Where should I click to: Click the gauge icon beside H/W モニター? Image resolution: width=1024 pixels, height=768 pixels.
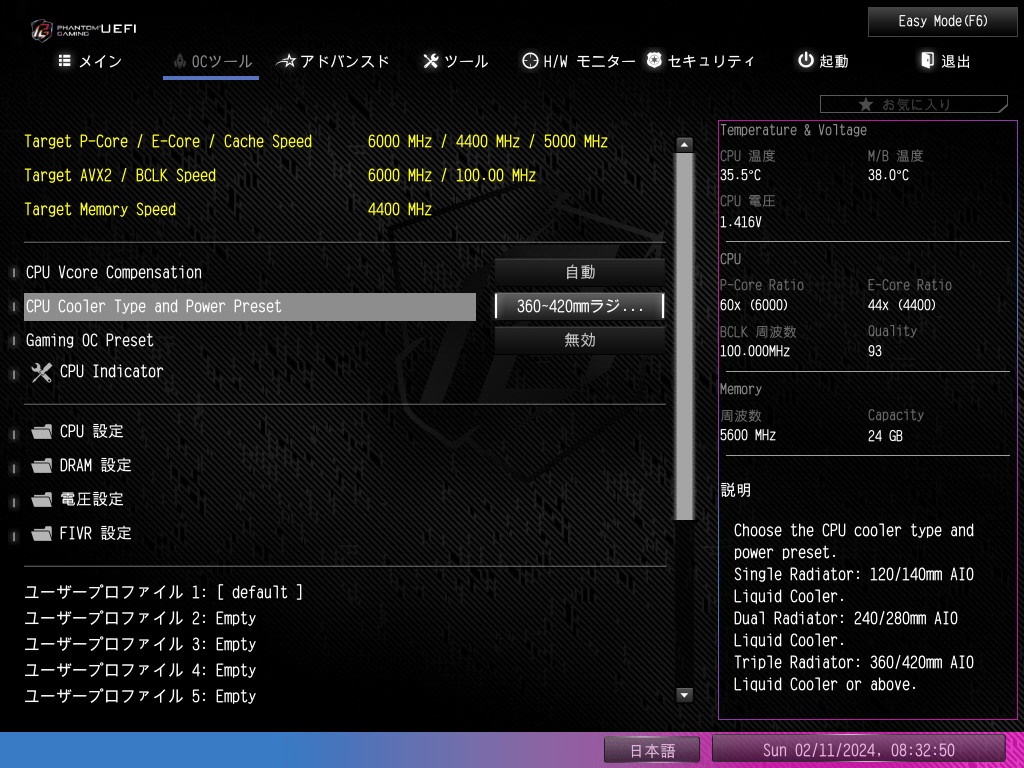530,61
